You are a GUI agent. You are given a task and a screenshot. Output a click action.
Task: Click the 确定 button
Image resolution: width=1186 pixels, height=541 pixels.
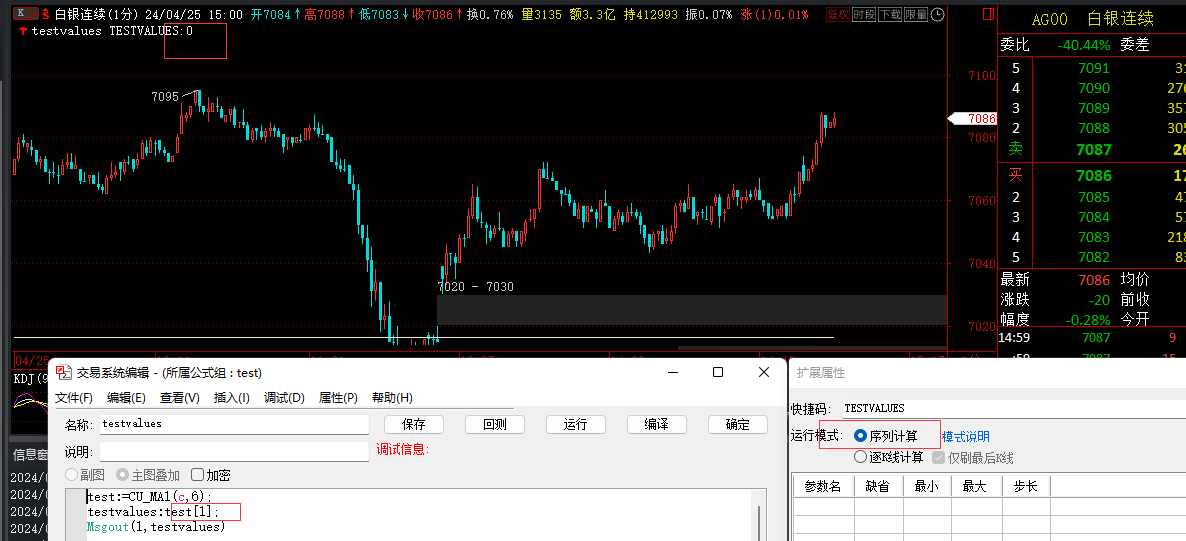pyautogui.click(x=737, y=424)
